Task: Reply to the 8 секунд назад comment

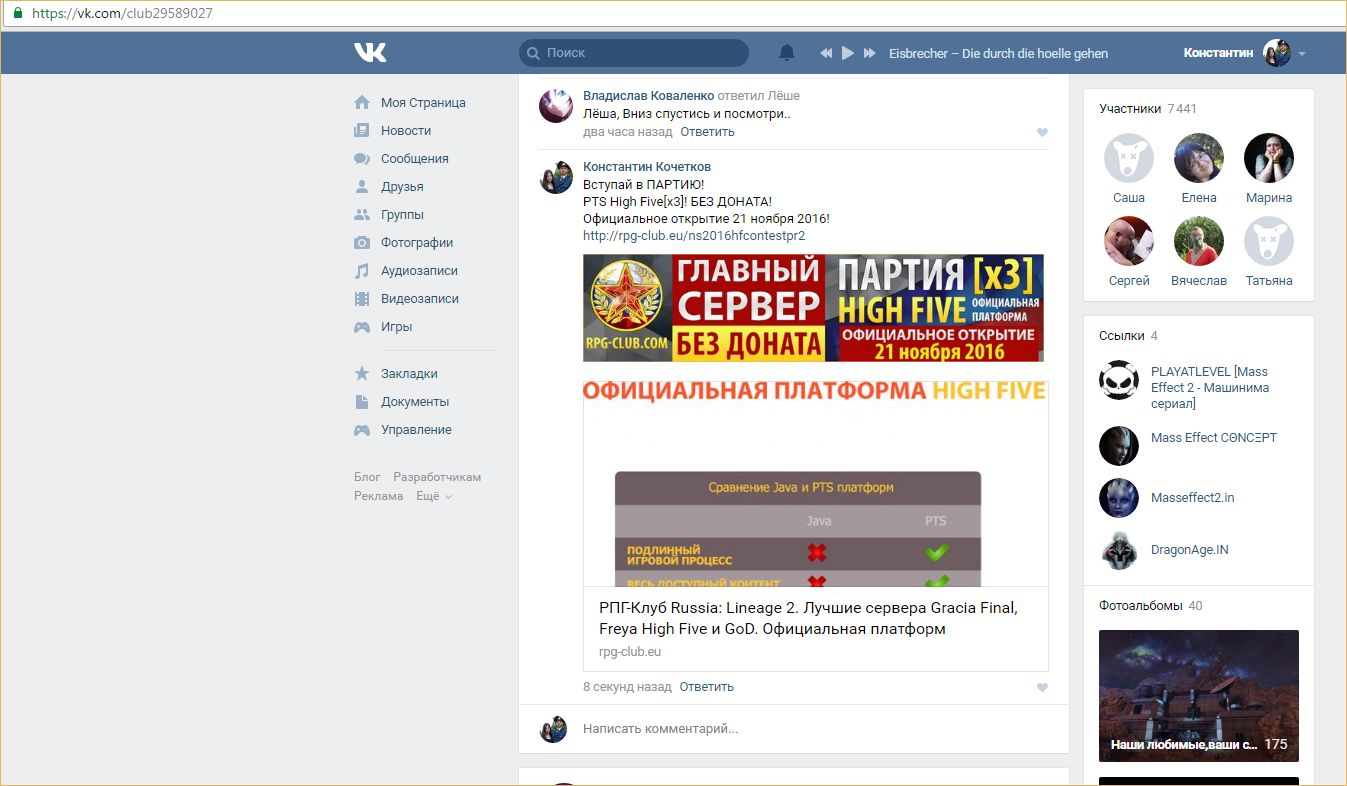Action: tap(707, 686)
